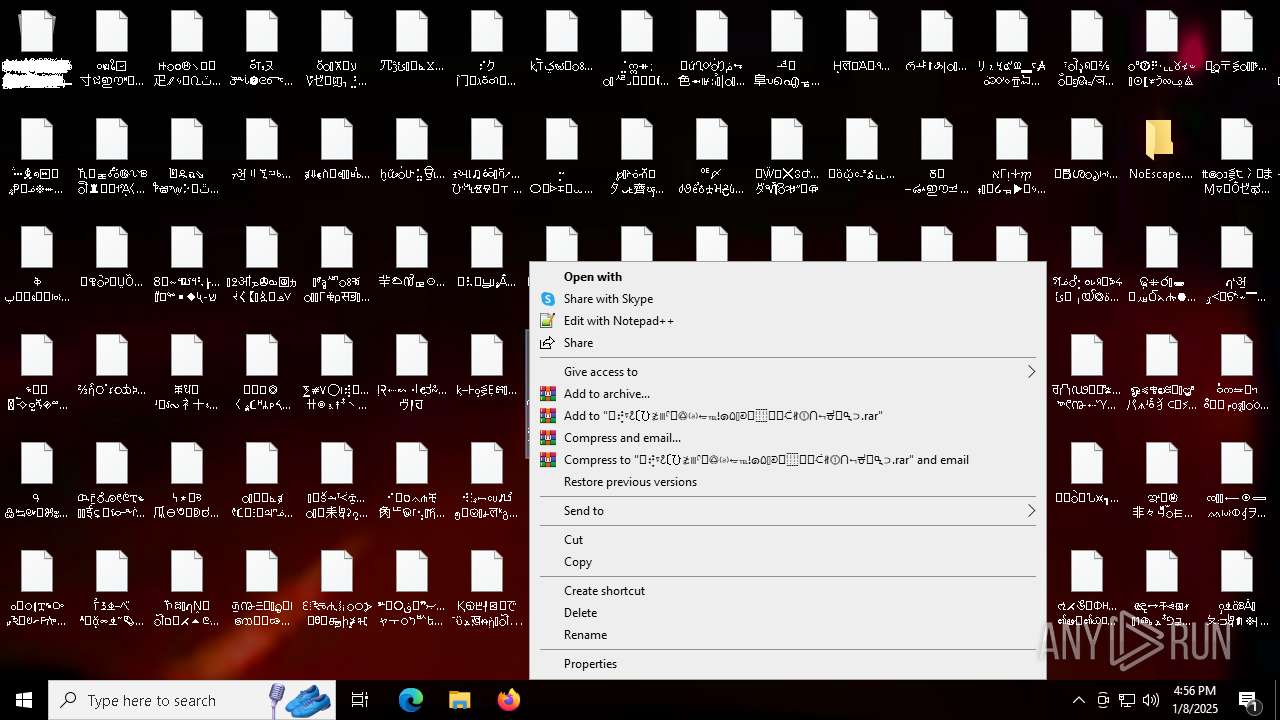Launch Firefox from the taskbar
1280x720 pixels.
click(509, 700)
